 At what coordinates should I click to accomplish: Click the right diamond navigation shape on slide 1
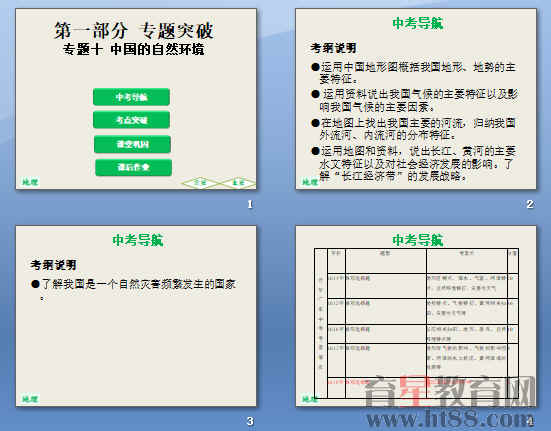pos(238,183)
